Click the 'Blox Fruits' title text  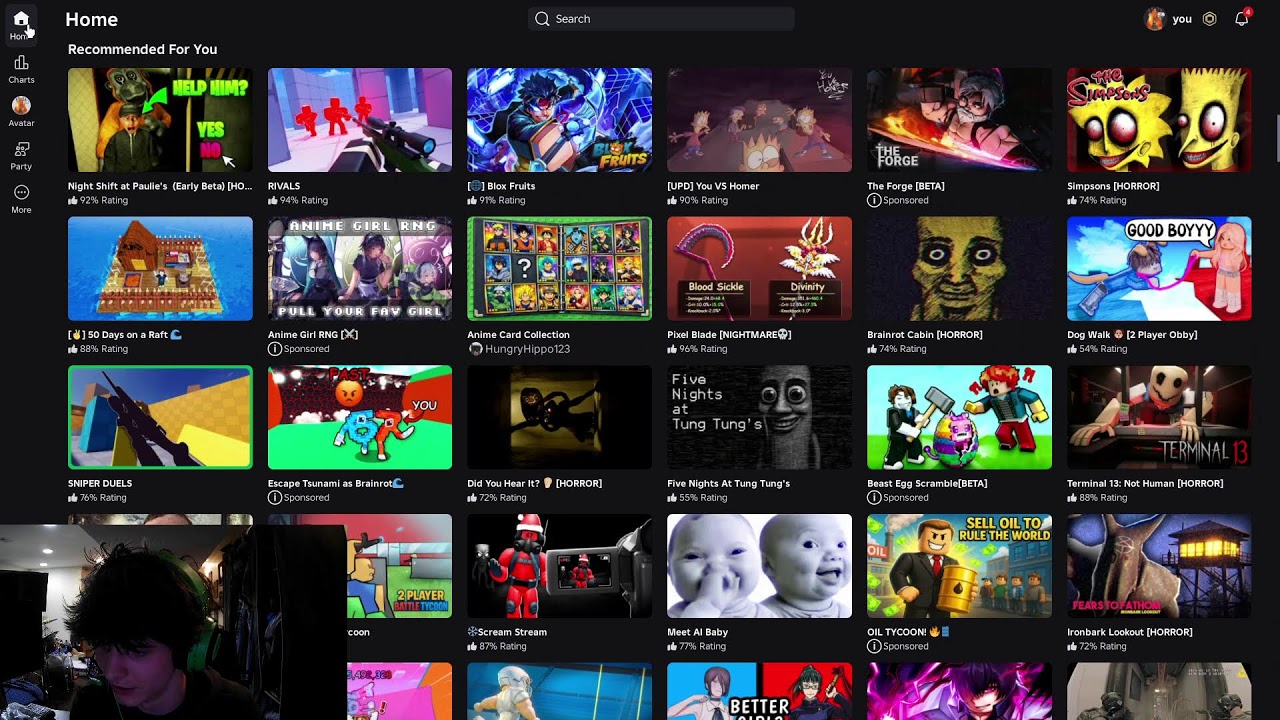(511, 186)
